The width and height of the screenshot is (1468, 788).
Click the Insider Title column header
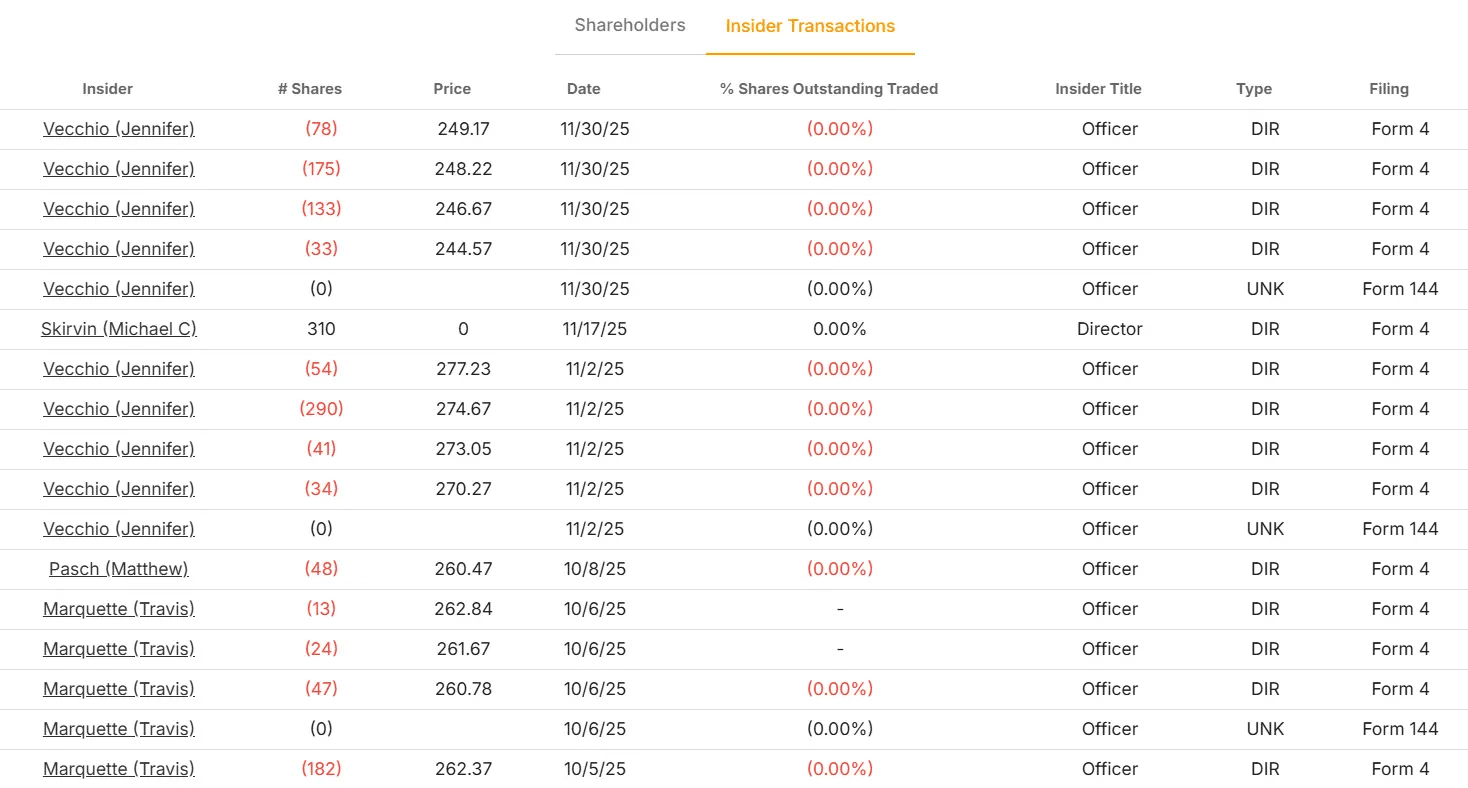tap(1098, 89)
